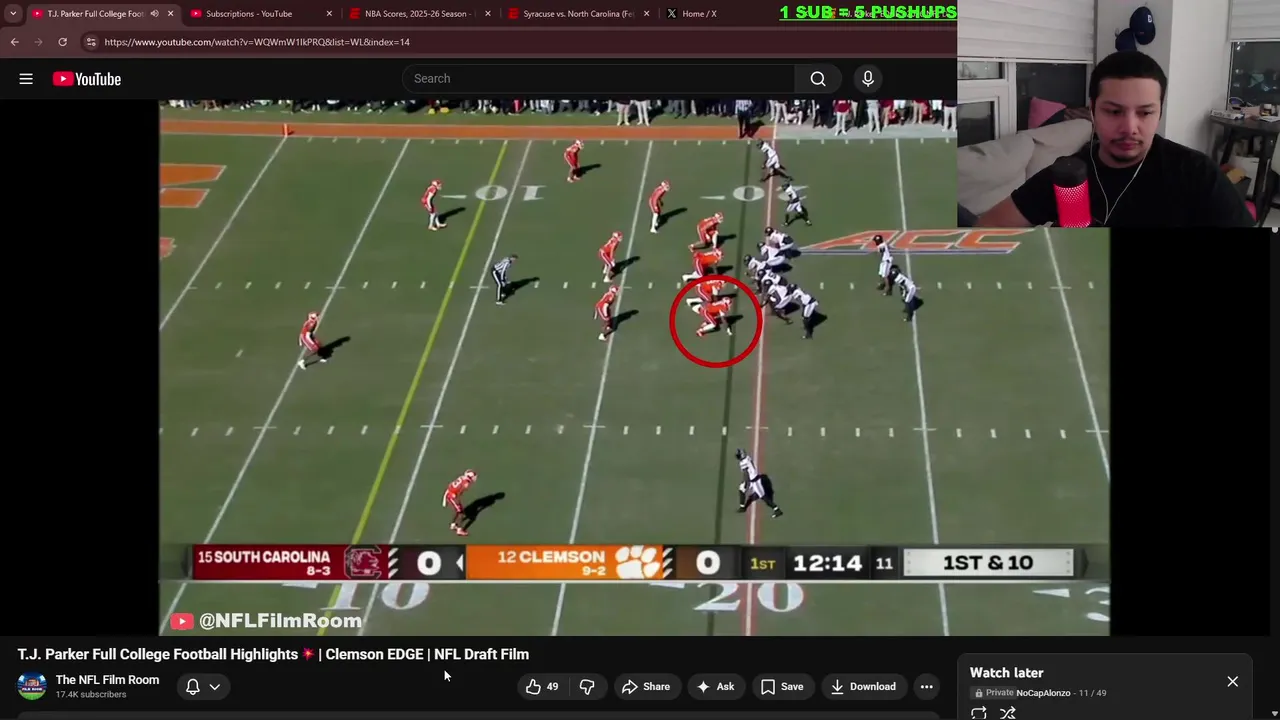Dislike the video with thumbs down
1280x720 pixels.
[587, 687]
